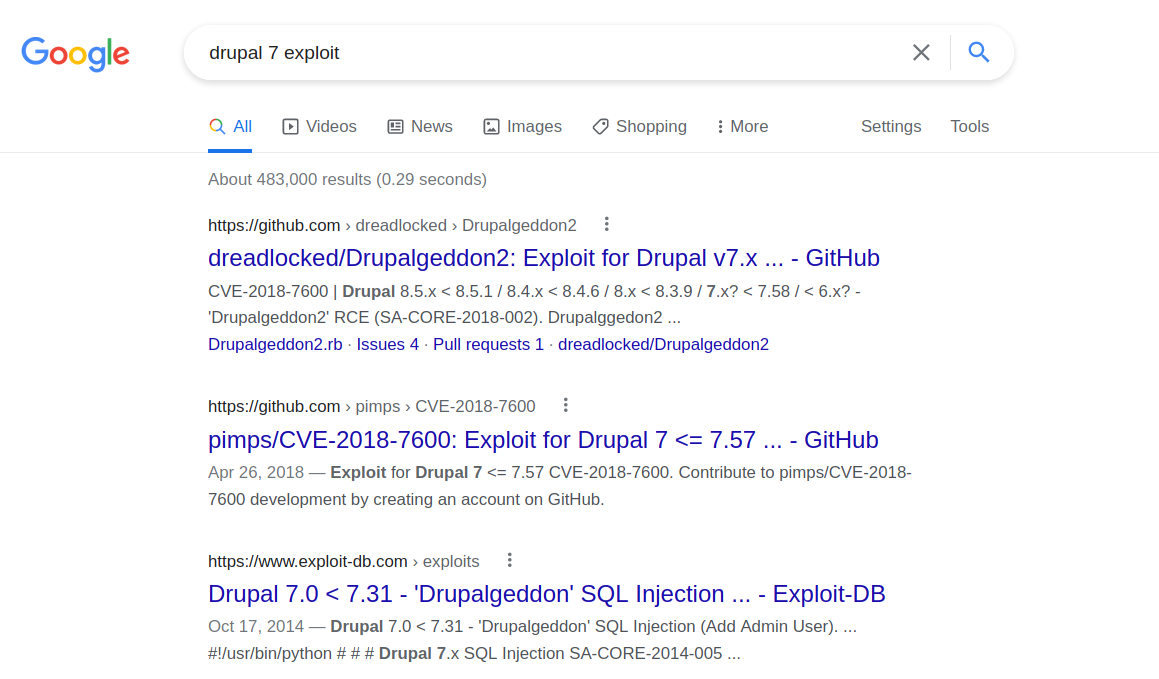Open options menu for dreadlocked Drupalgeddon2 result
Screen dimensions: 1159x679
click(x=607, y=224)
